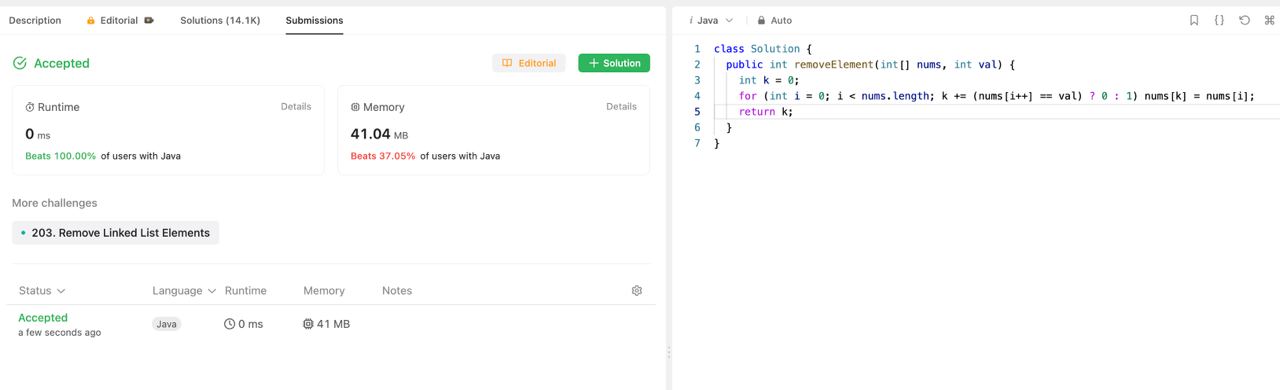Click the keyboard shortcuts command icon
The width and height of the screenshot is (1280, 390).
coord(1269,20)
